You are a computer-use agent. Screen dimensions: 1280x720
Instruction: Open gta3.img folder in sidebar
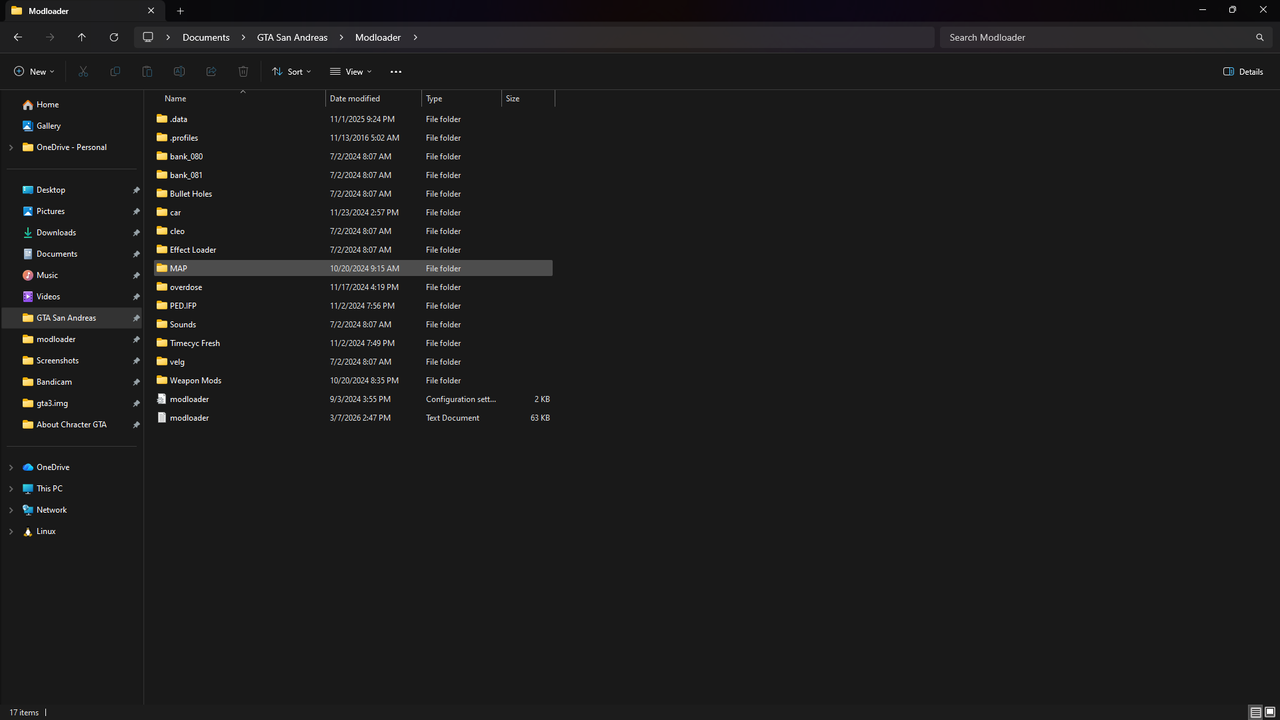click(x=52, y=403)
